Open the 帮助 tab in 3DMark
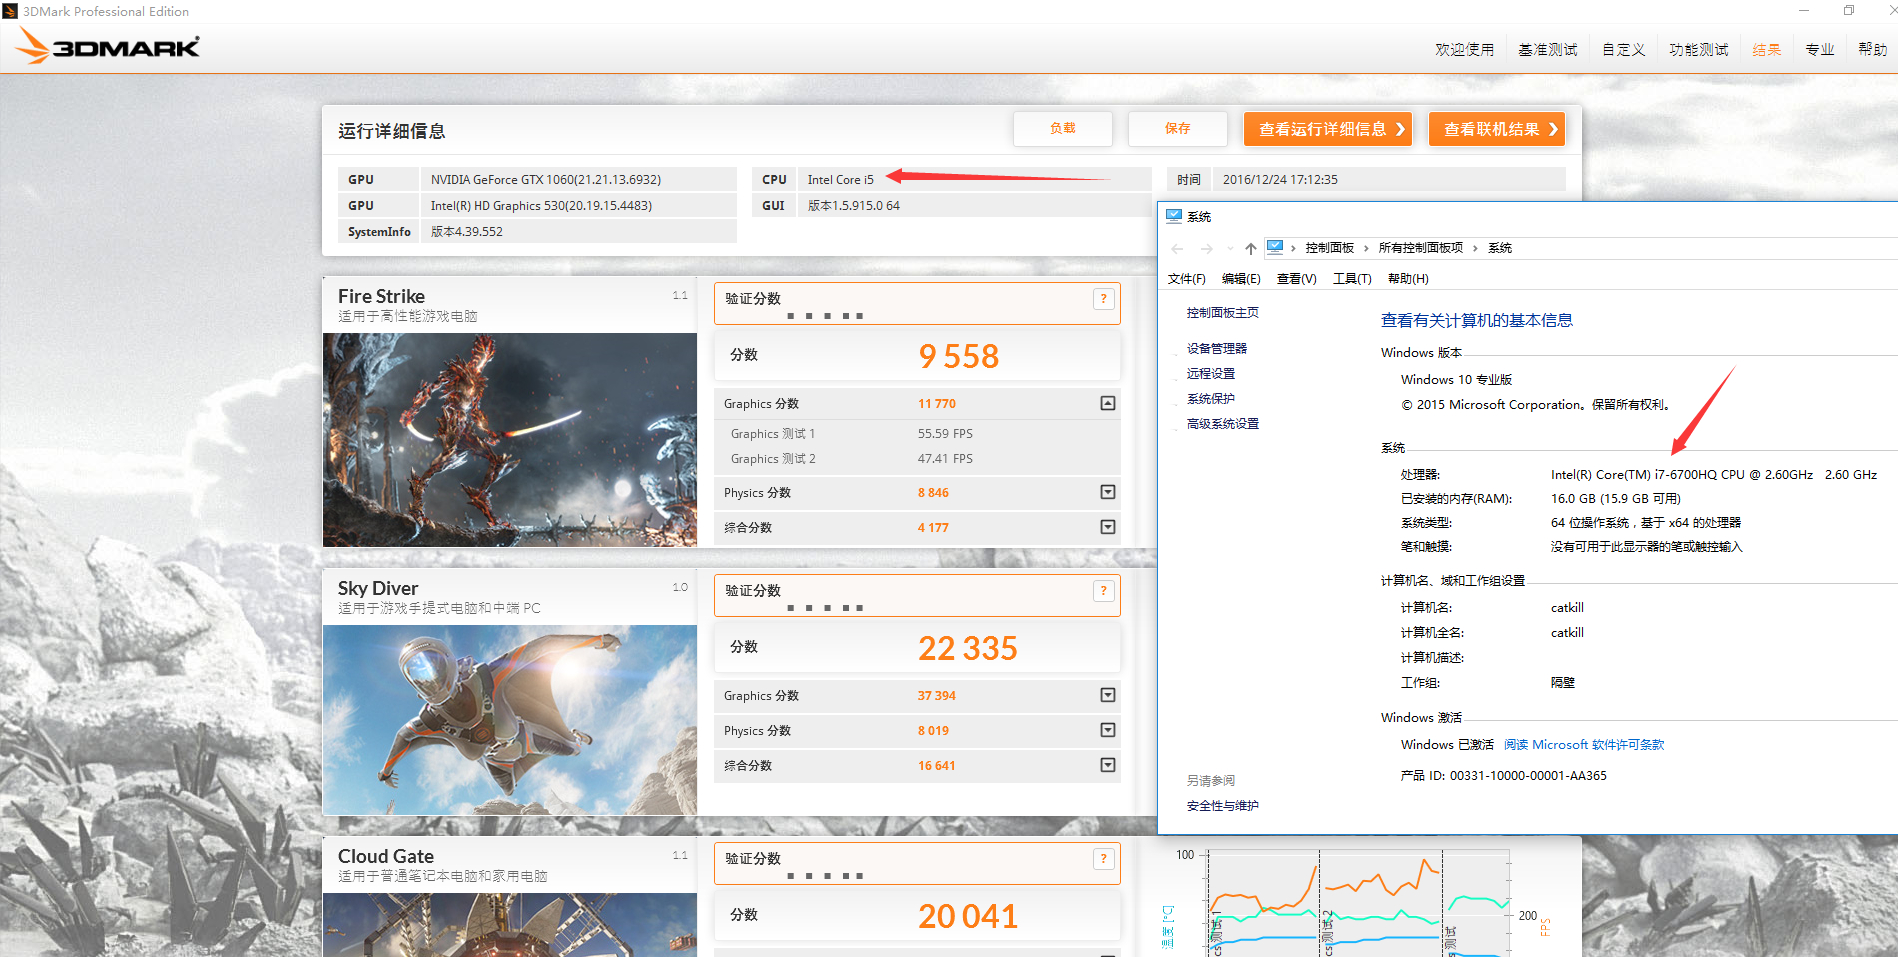Image resolution: width=1898 pixels, height=957 pixels. click(x=1873, y=49)
